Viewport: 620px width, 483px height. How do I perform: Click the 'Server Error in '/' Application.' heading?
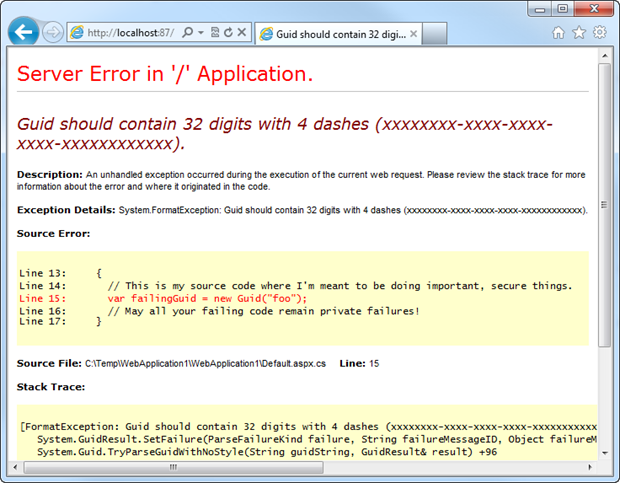[x=165, y=74]
